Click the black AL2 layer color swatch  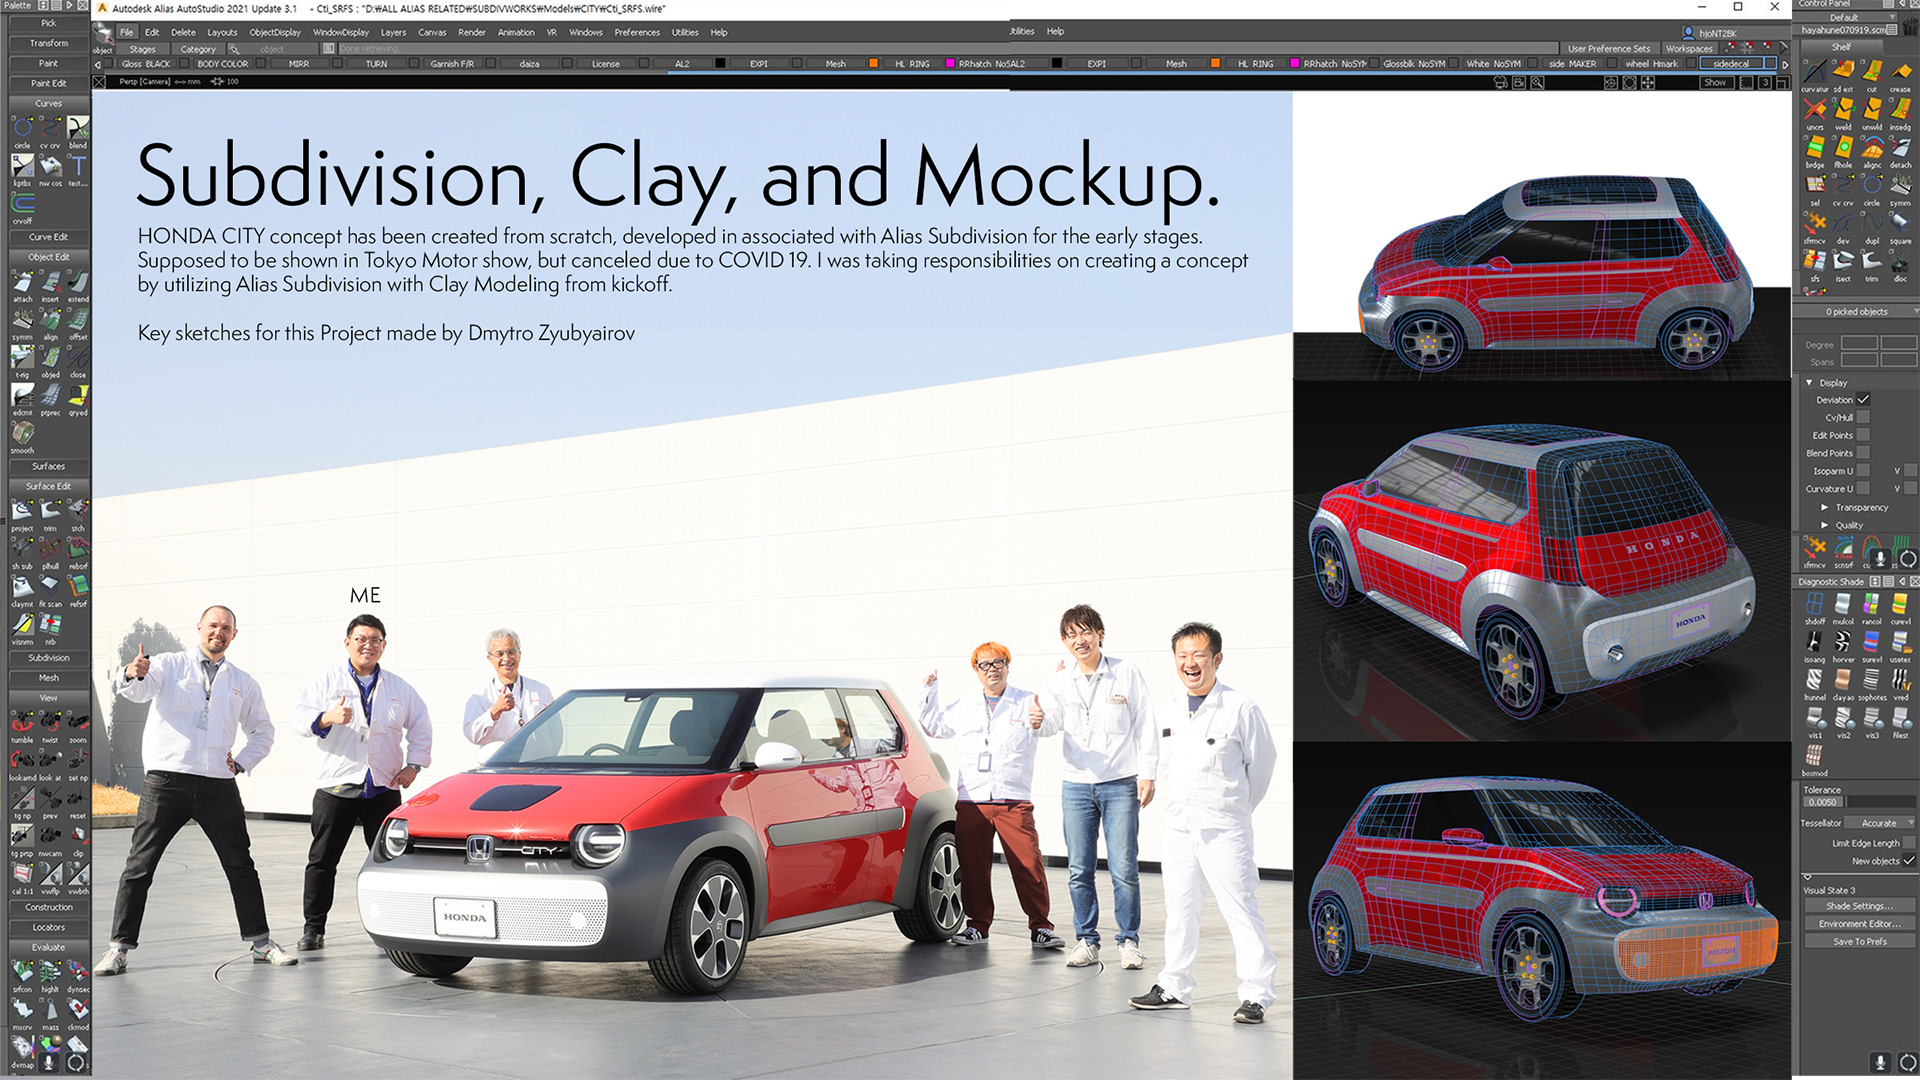(x=720, y=63)
